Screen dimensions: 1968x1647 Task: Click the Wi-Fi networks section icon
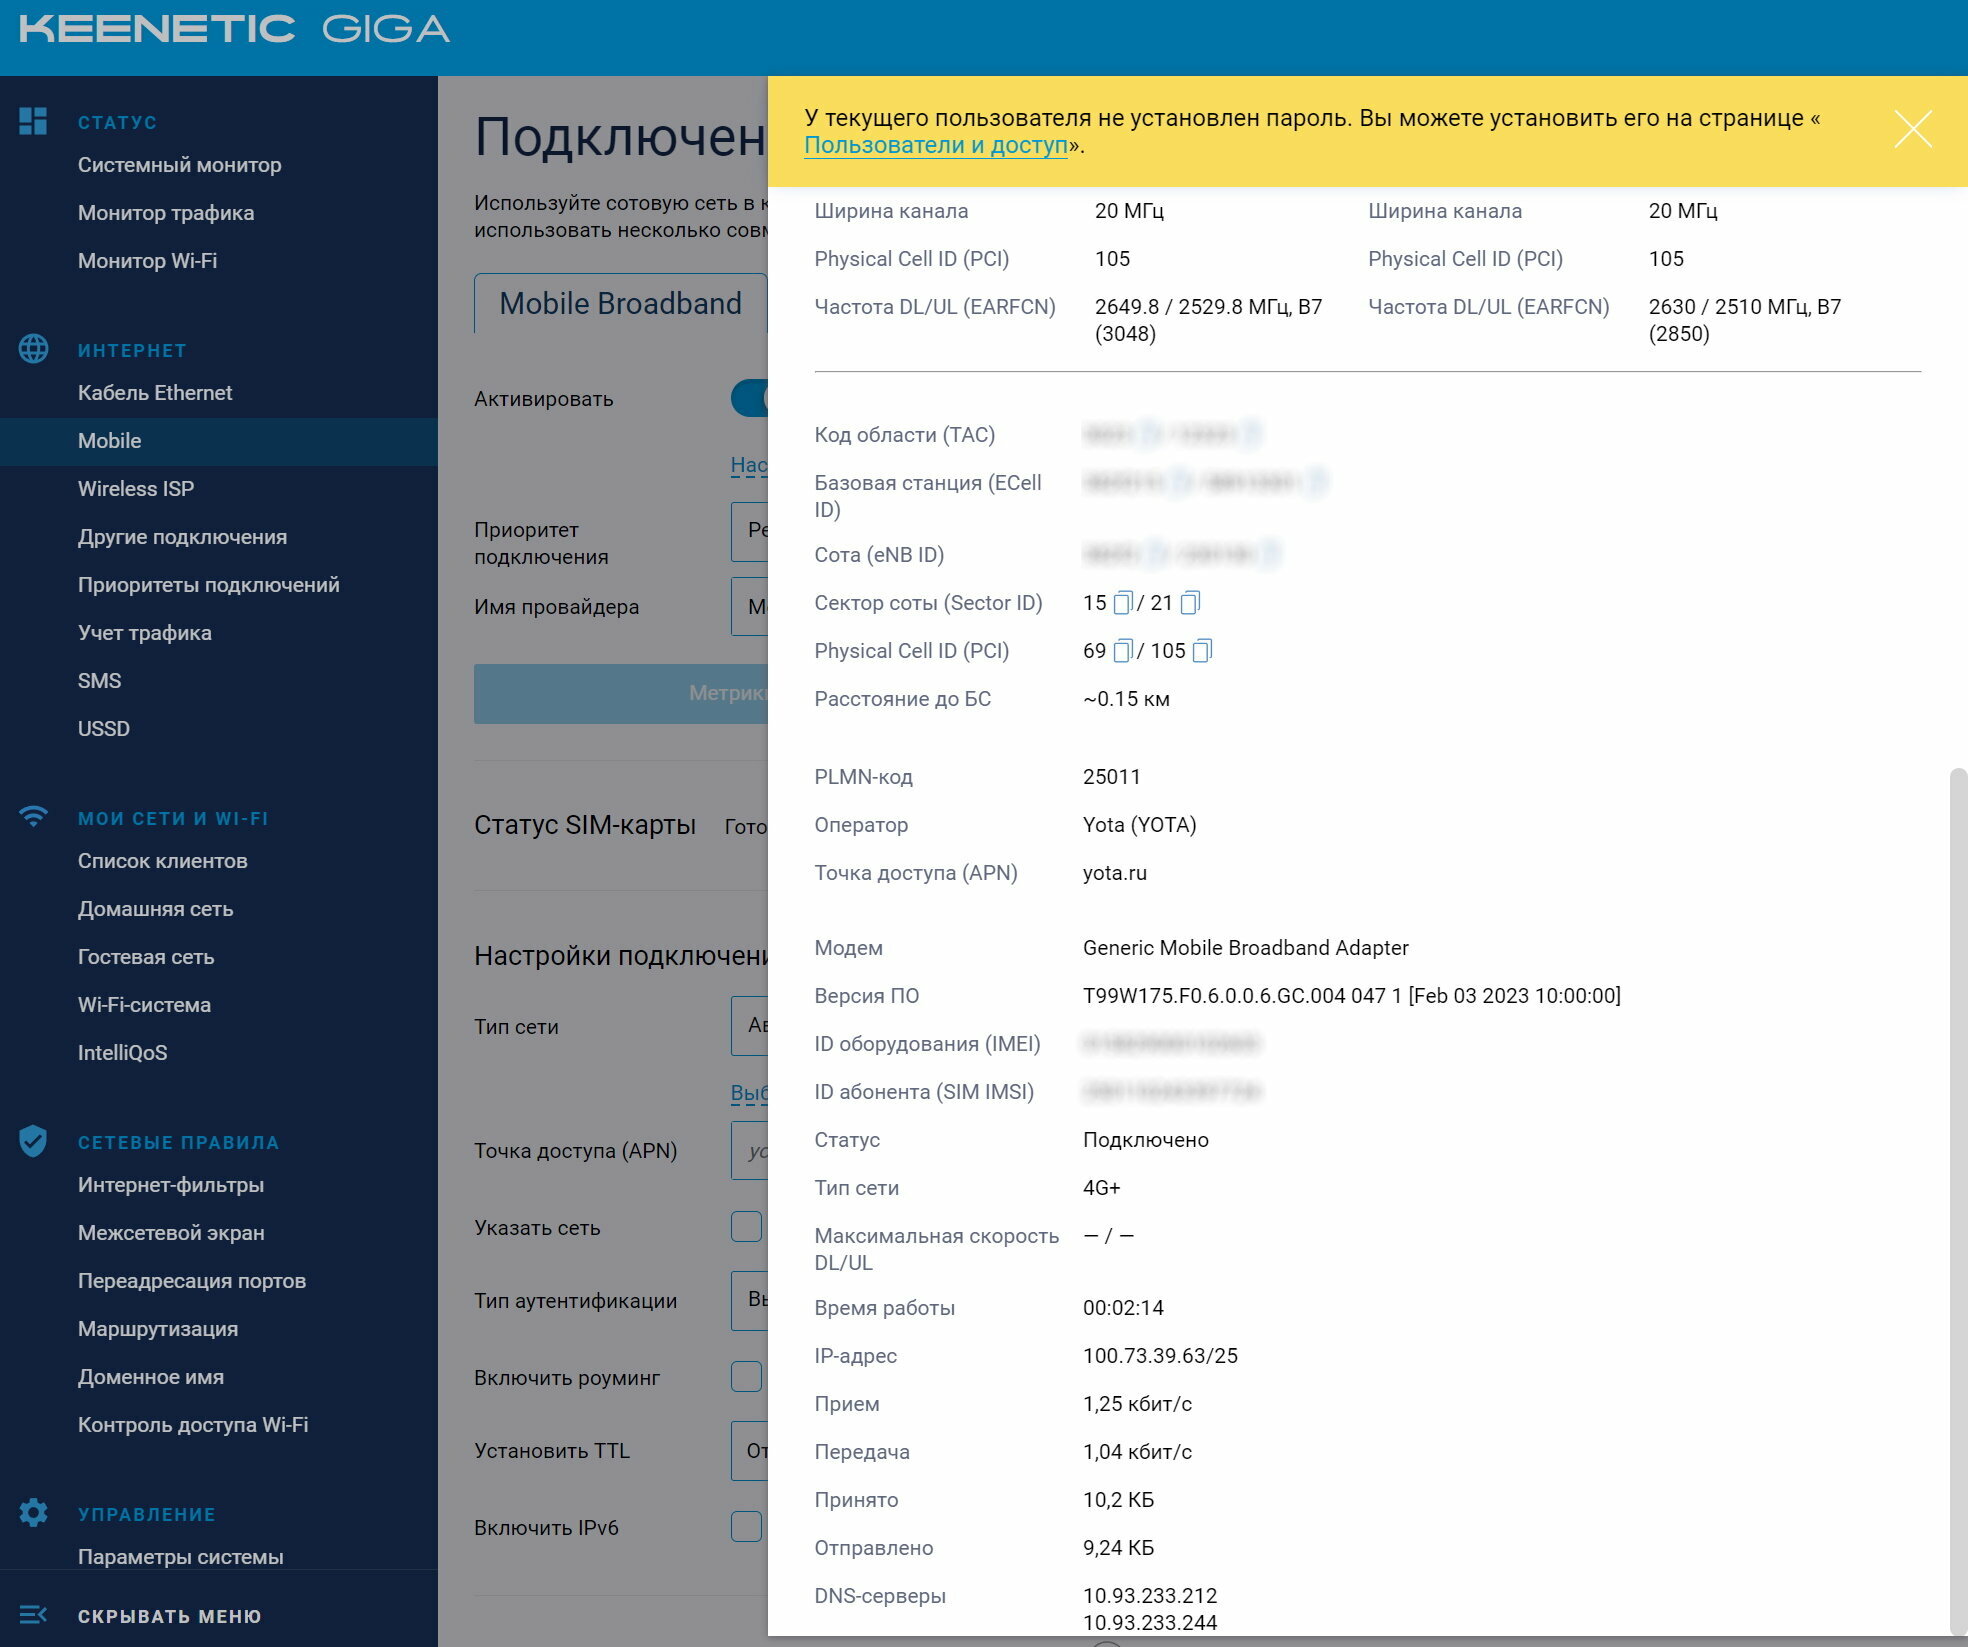pos(33,817)
